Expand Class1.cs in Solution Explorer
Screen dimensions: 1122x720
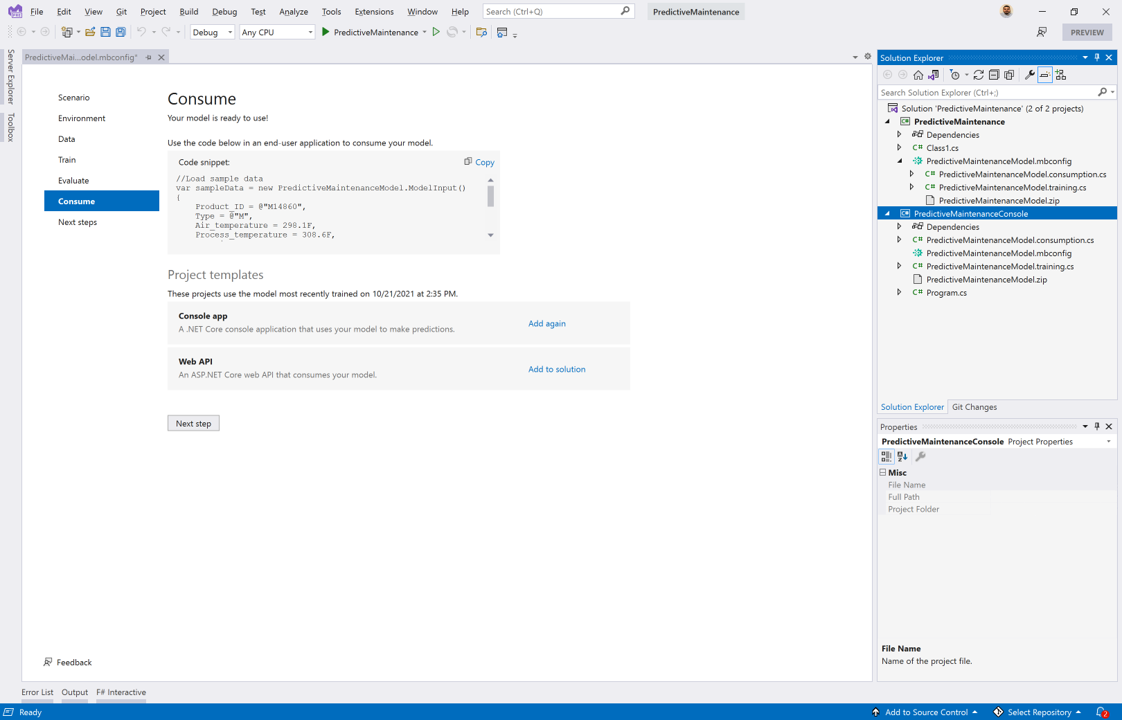[x=899, y=148]
